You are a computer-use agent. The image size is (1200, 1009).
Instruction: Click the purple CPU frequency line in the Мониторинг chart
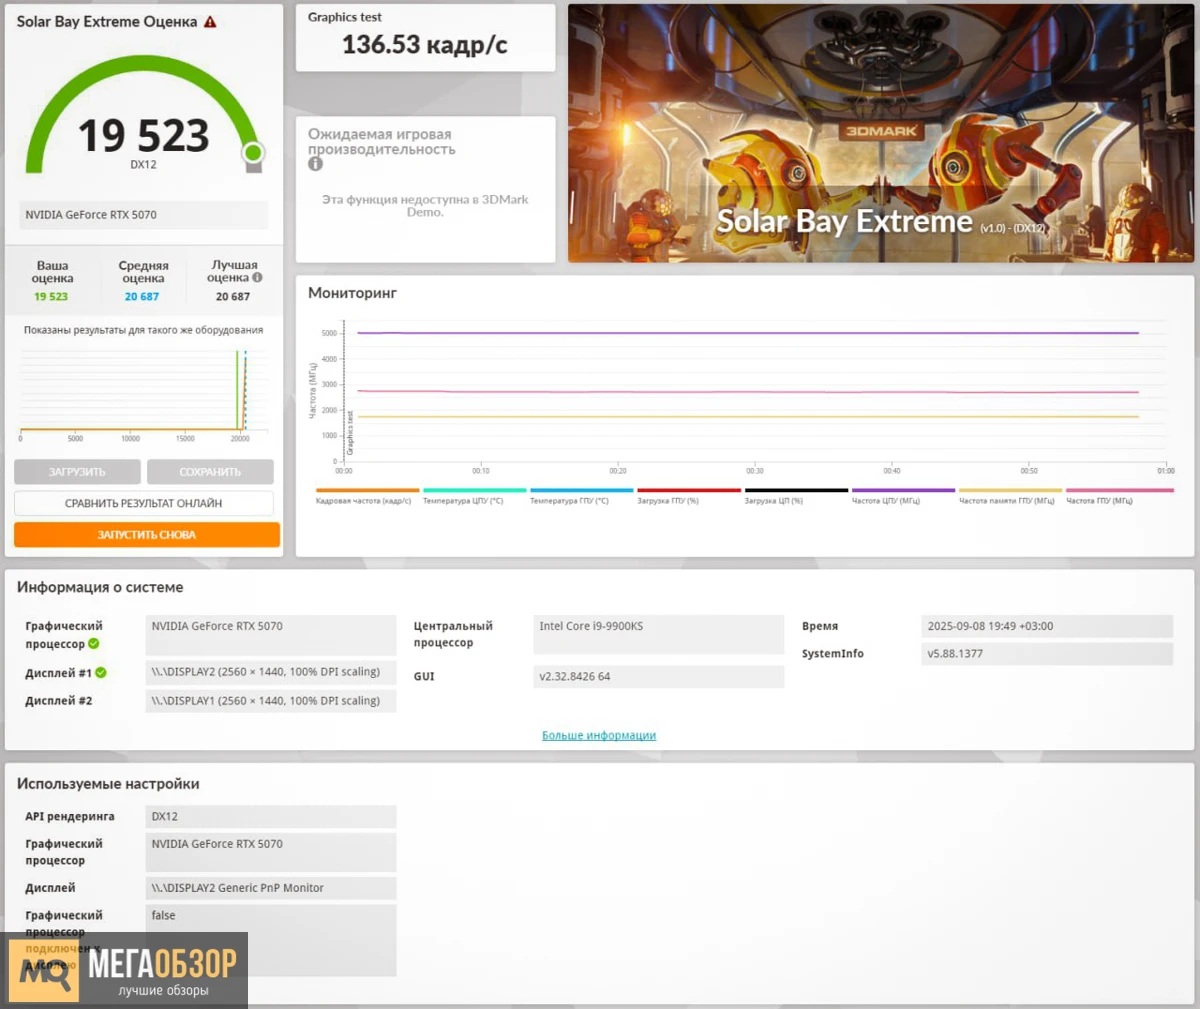pos(748,333)
